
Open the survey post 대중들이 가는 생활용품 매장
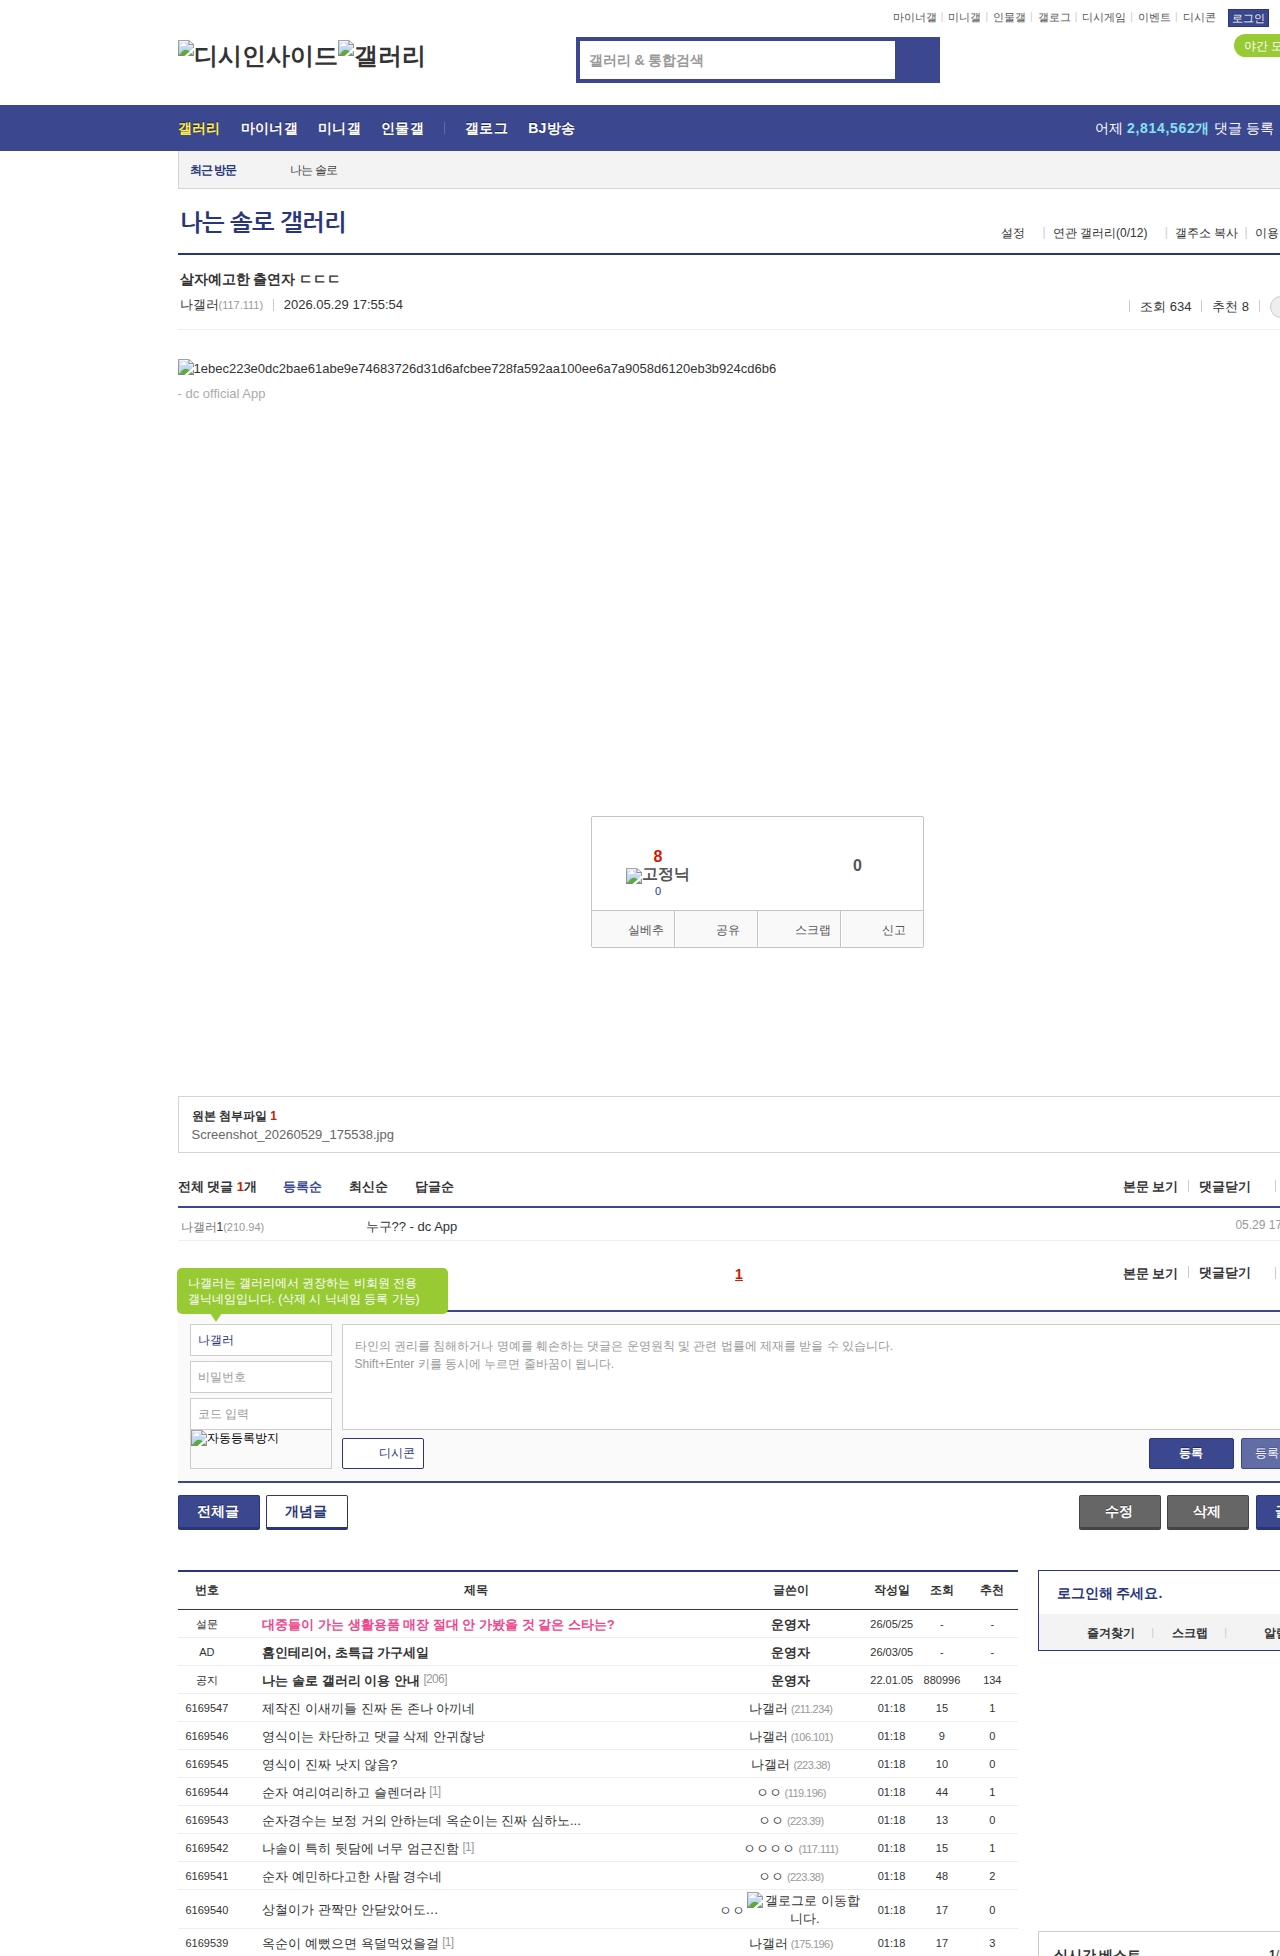(438, 1625)
